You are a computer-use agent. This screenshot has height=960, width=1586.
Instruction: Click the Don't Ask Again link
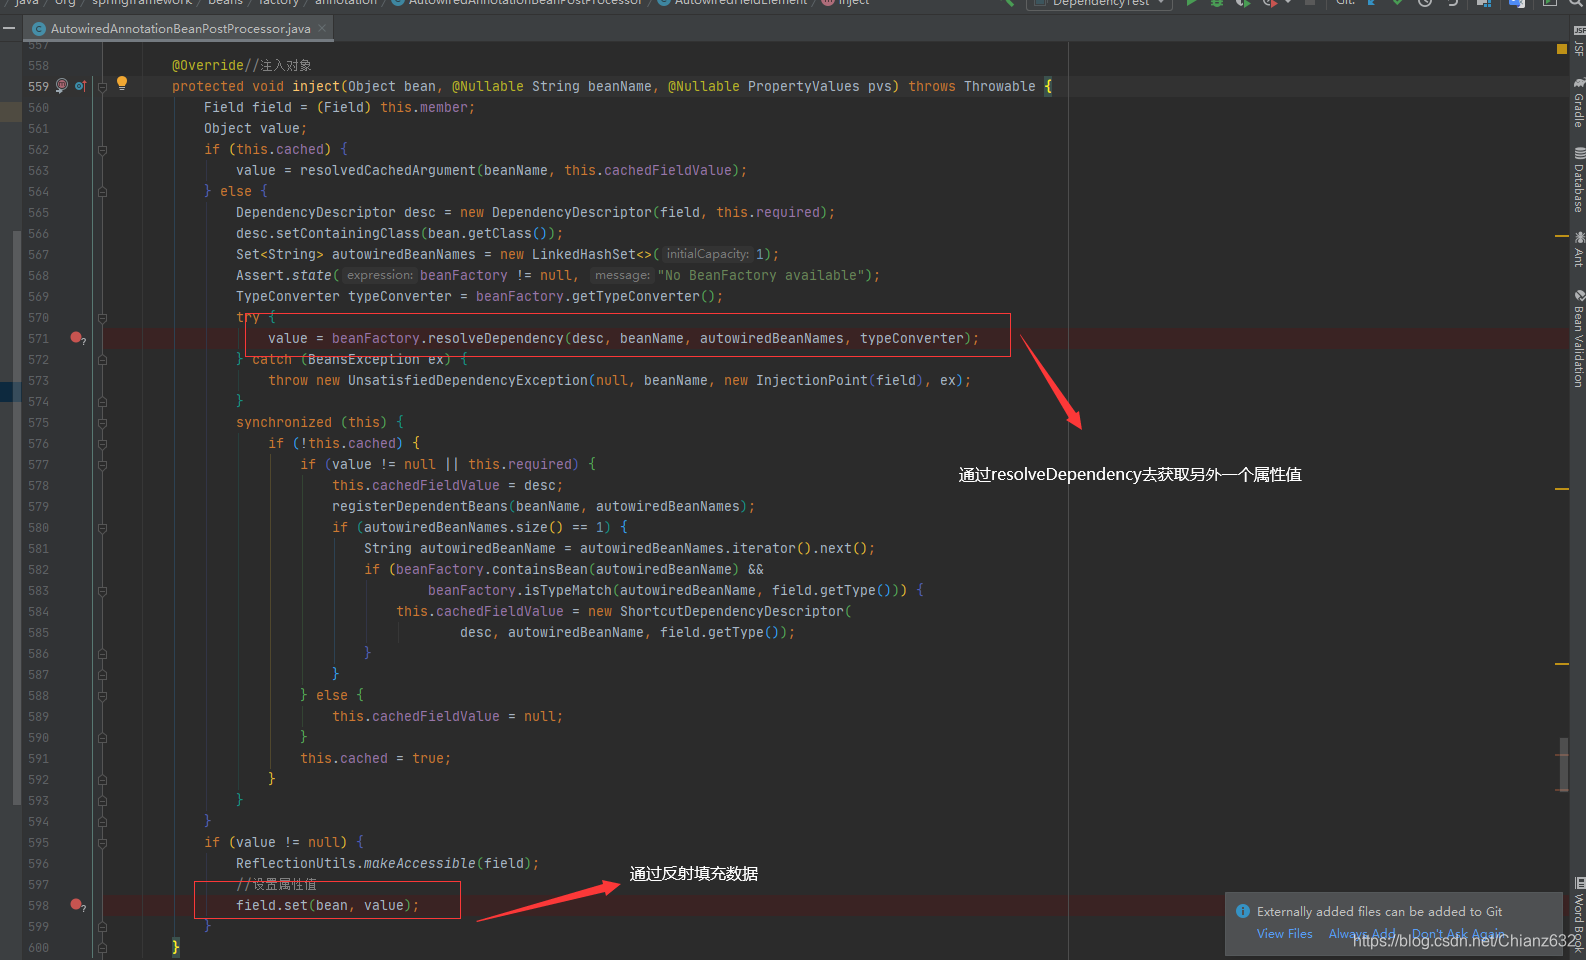pos(1458,934)
